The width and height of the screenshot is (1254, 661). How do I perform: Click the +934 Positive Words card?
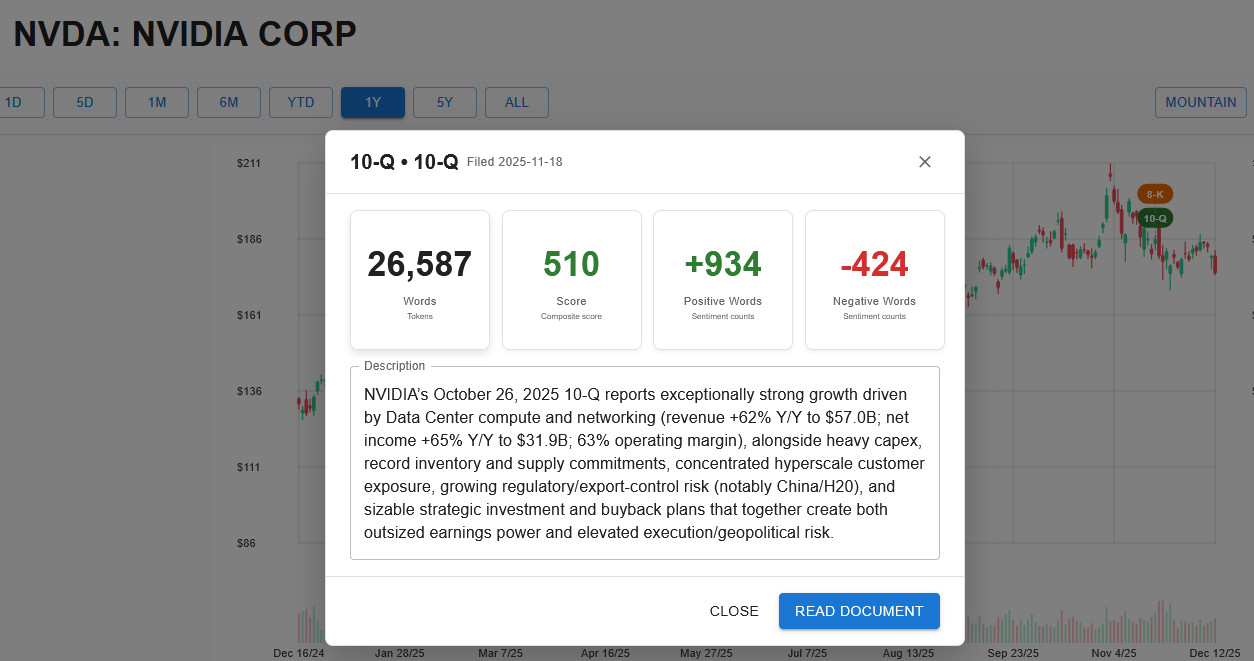click(x=723, y=280)
